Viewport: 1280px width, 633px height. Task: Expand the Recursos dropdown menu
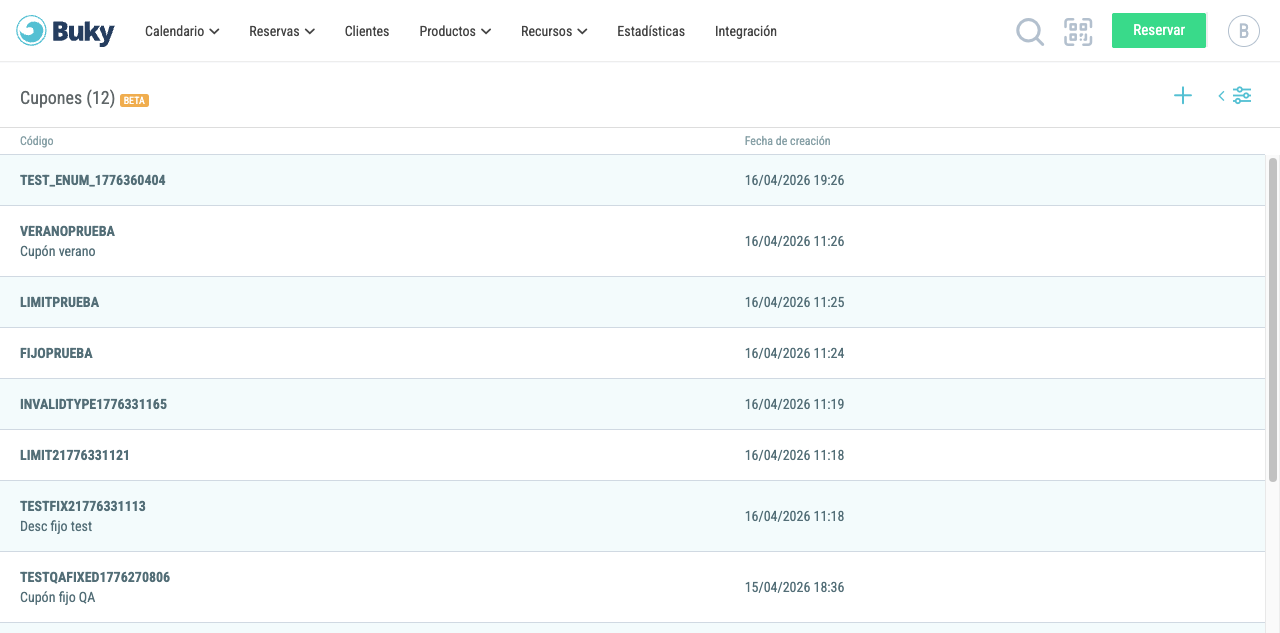click(x=554, y=32)
